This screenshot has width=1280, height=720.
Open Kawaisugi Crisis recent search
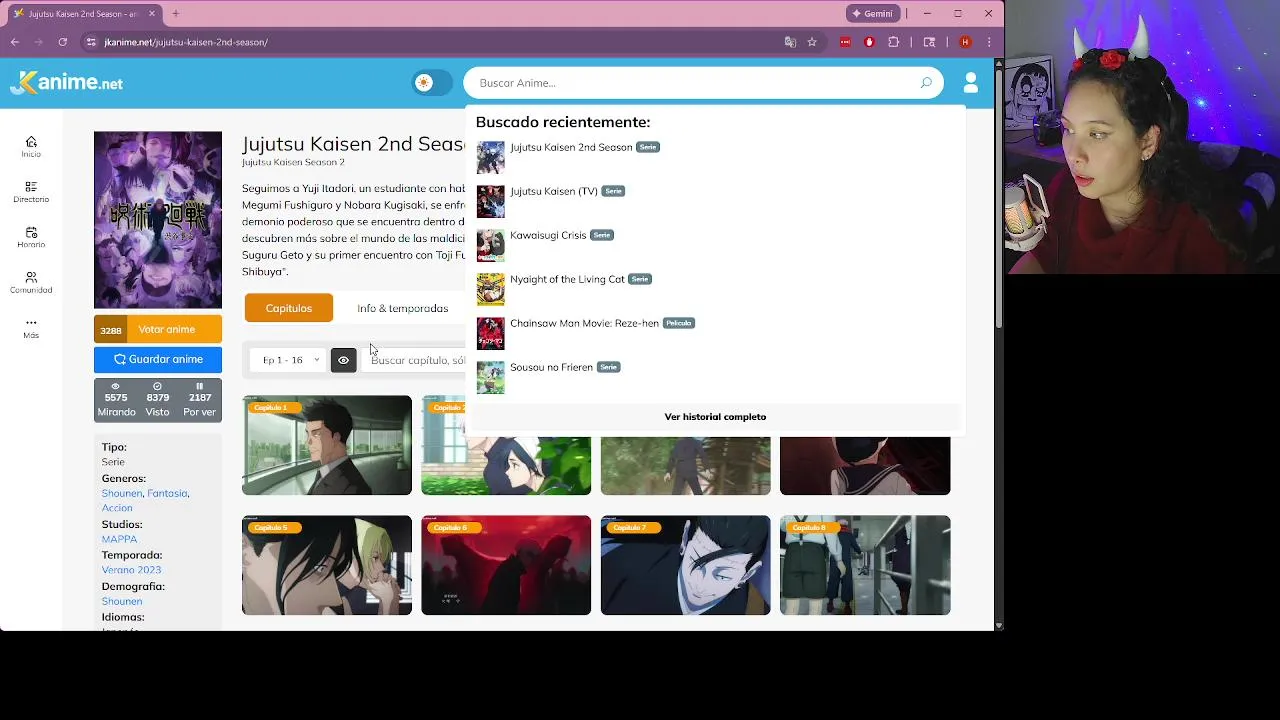[x=548, y=235]
